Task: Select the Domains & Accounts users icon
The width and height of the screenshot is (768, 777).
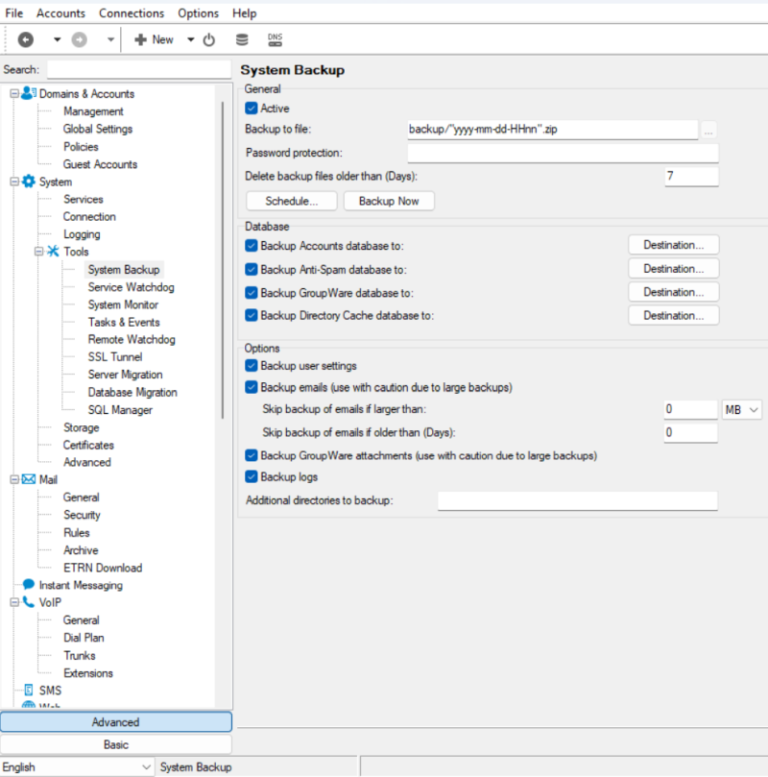Action: [x=28, y=94]
